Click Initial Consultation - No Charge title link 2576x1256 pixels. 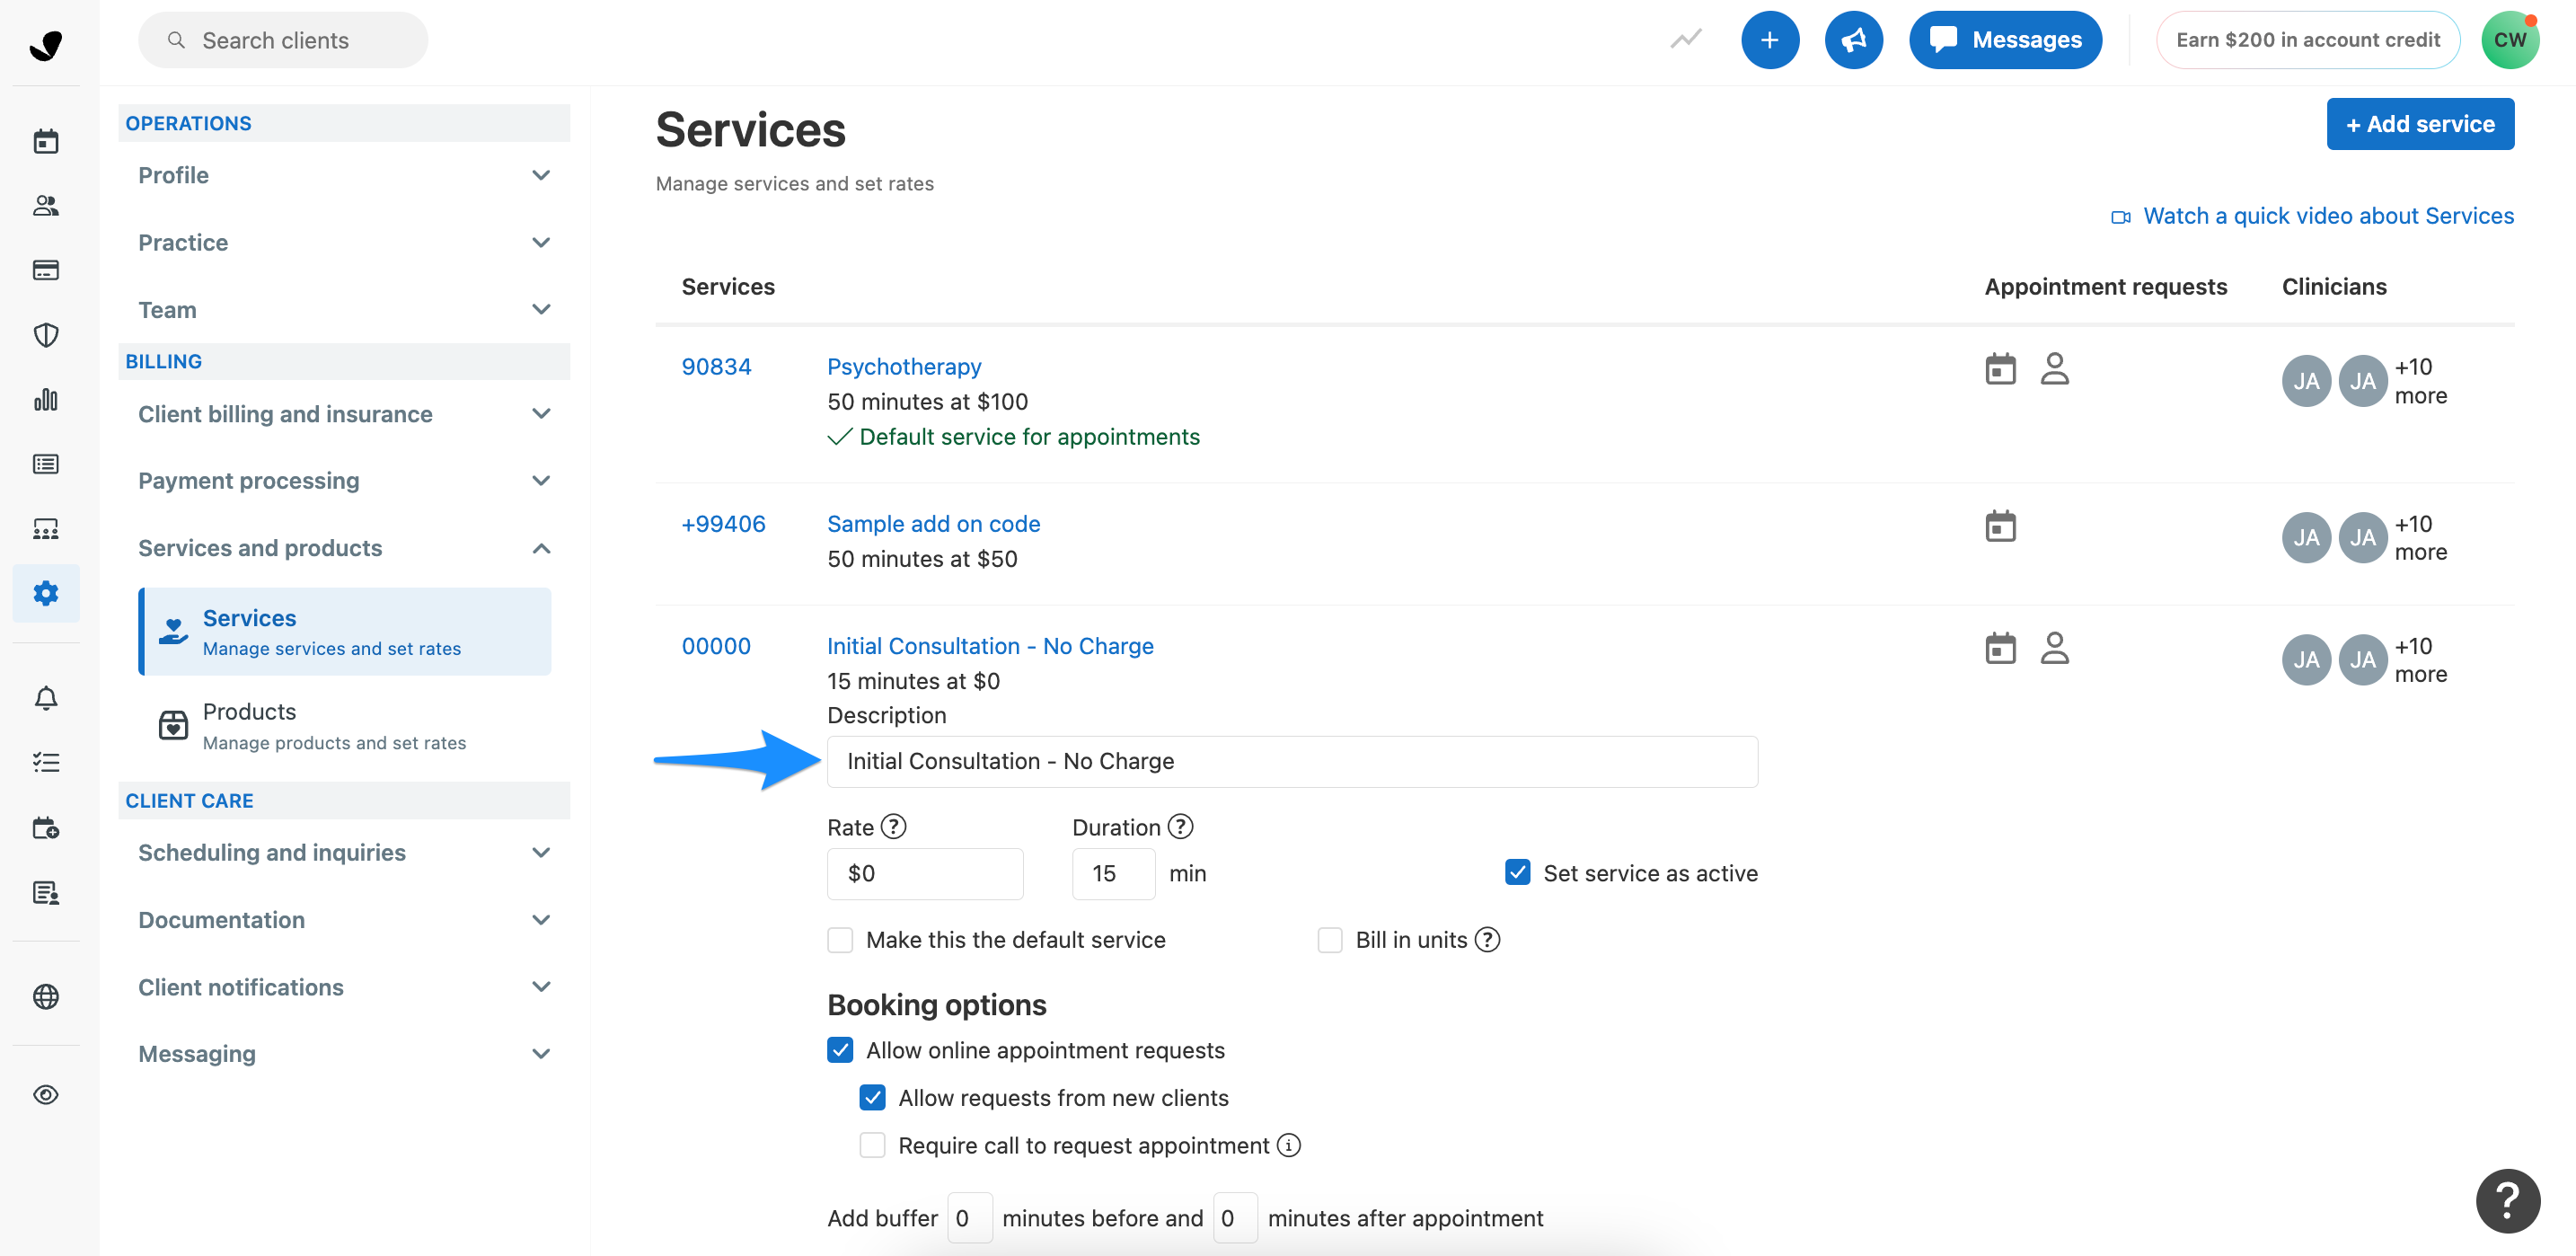click(x=990, y=646)
